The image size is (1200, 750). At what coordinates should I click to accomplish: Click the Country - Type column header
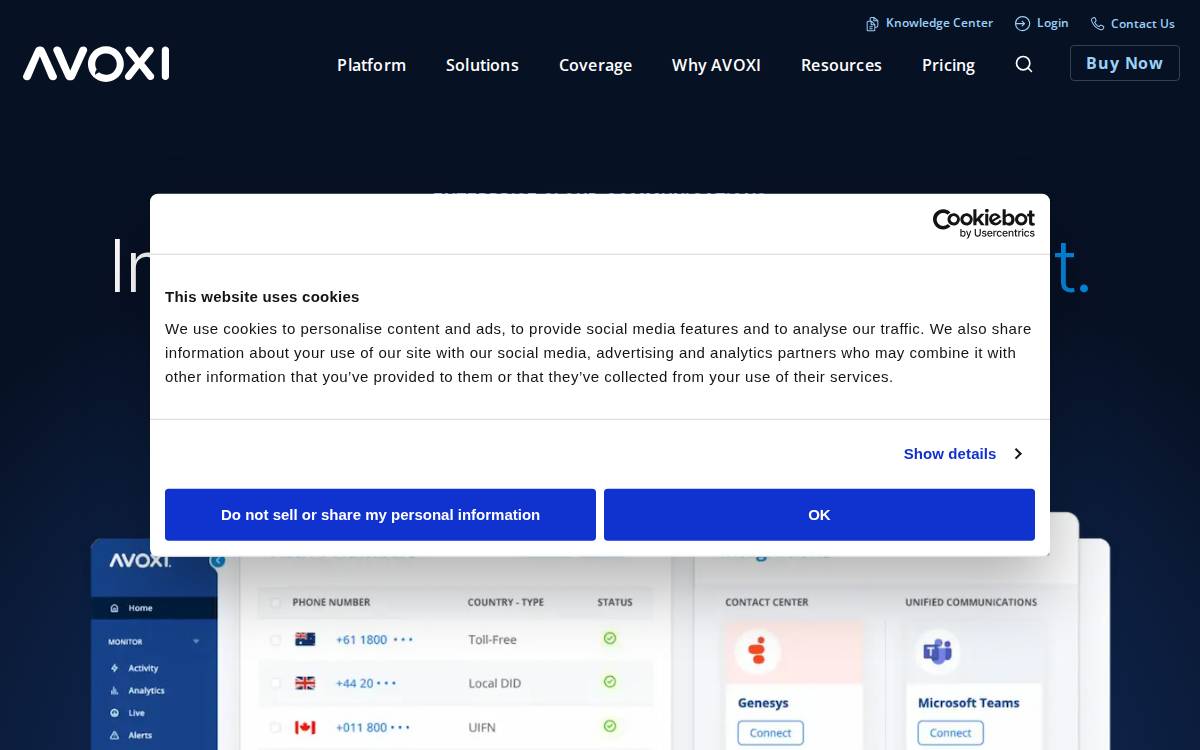505,602
